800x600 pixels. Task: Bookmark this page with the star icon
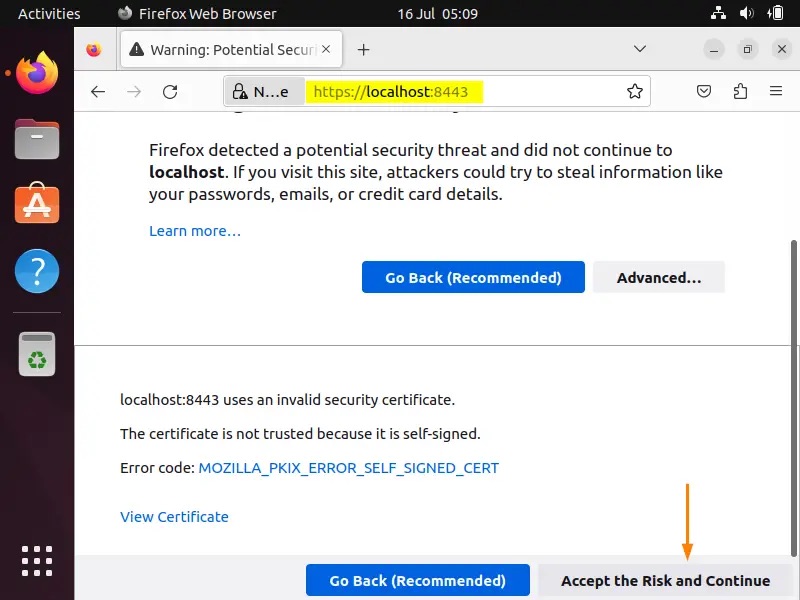coord(635,92)
